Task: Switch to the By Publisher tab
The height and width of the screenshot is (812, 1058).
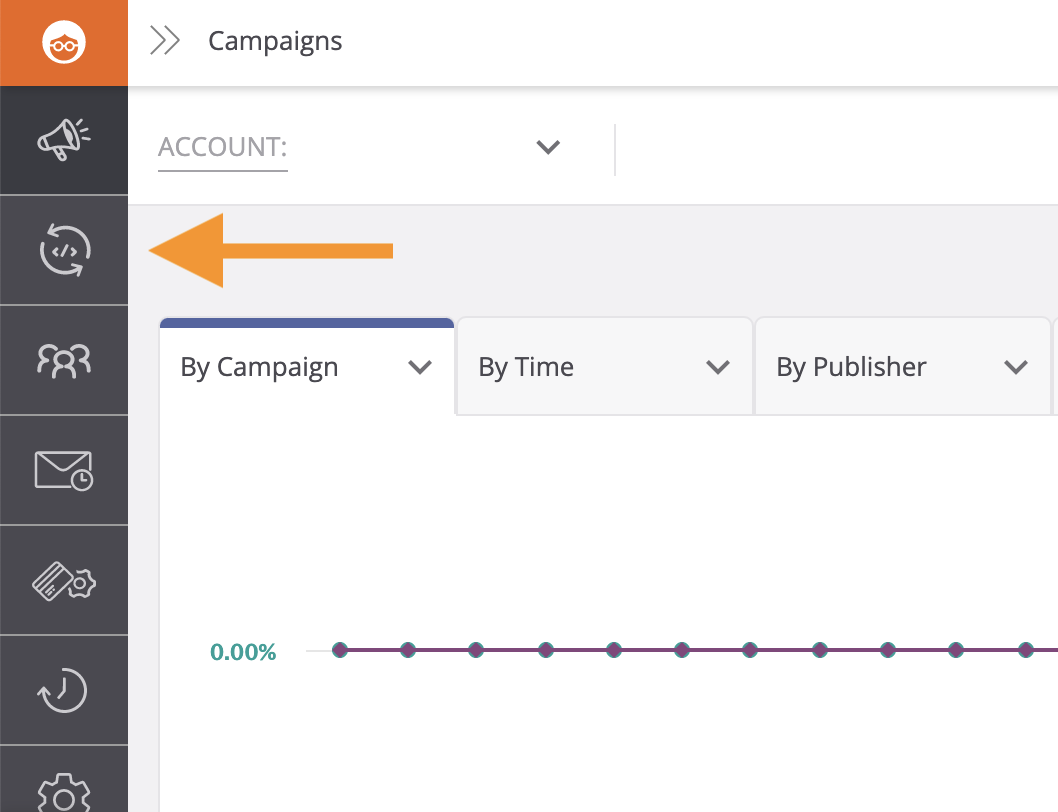Action: (x=851, y=367)
